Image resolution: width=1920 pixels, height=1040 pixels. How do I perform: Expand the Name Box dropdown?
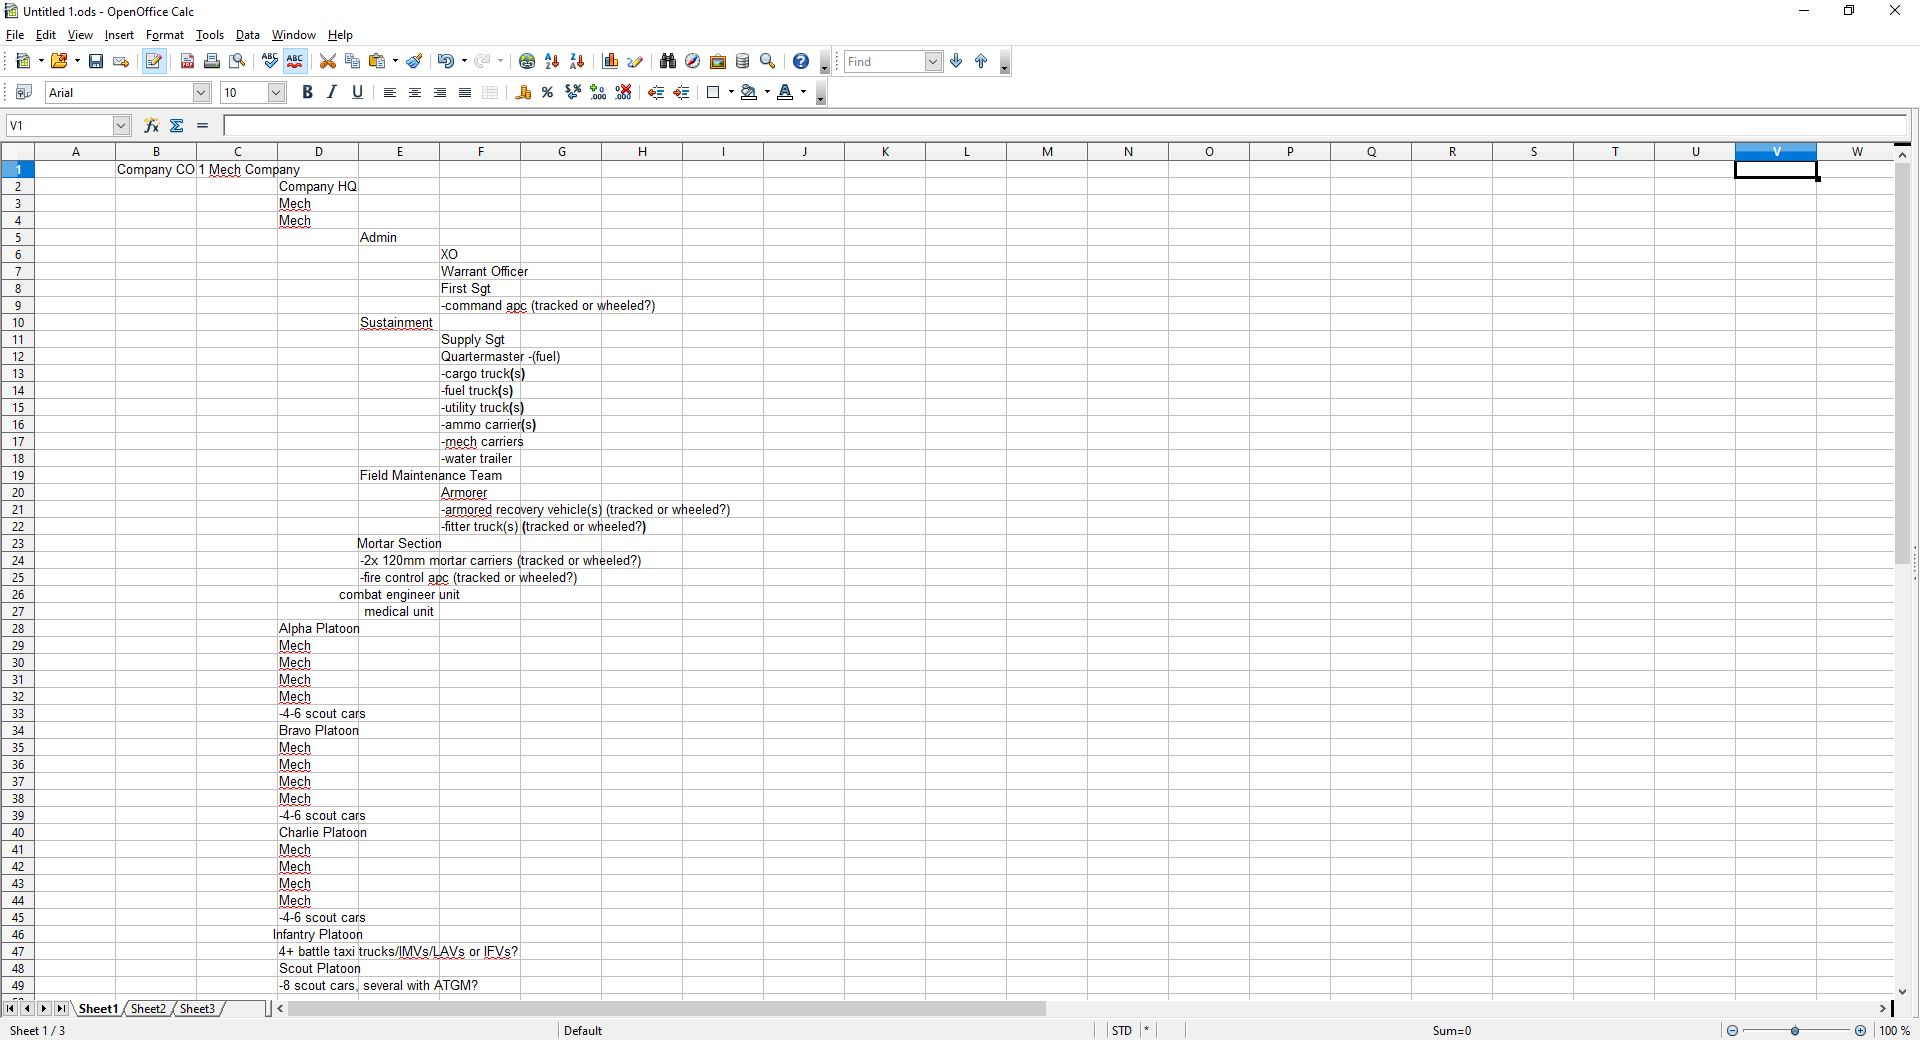point(121,125)
